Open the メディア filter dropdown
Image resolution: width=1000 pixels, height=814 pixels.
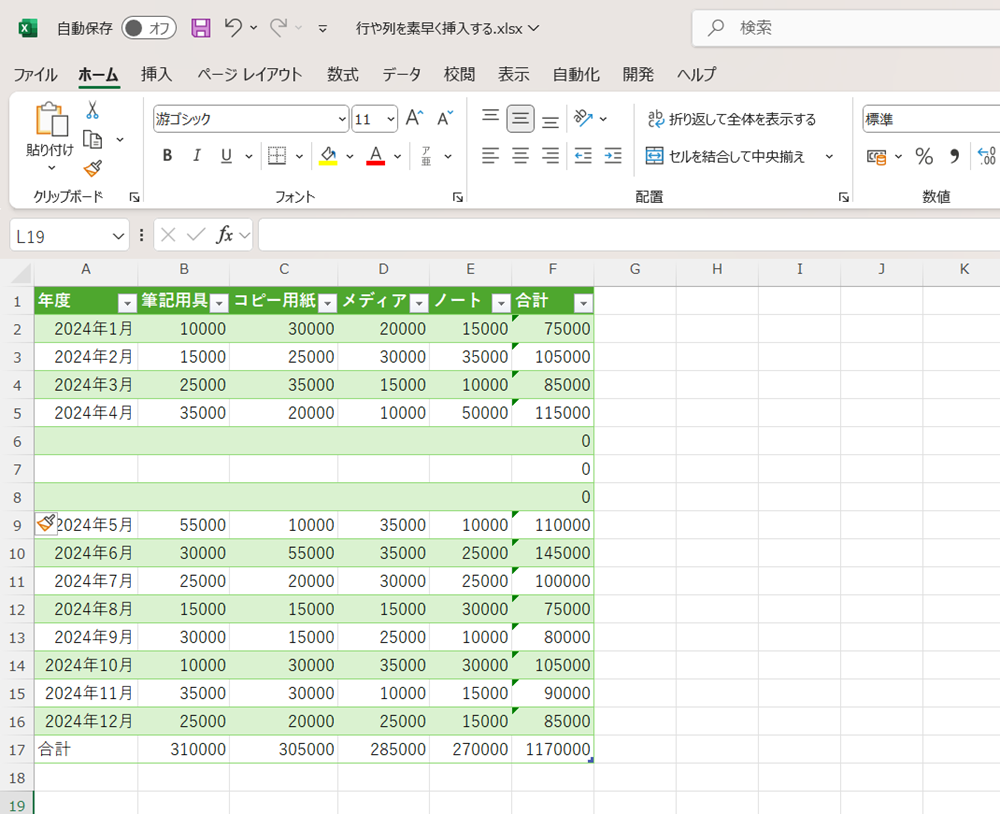(419, 303)
